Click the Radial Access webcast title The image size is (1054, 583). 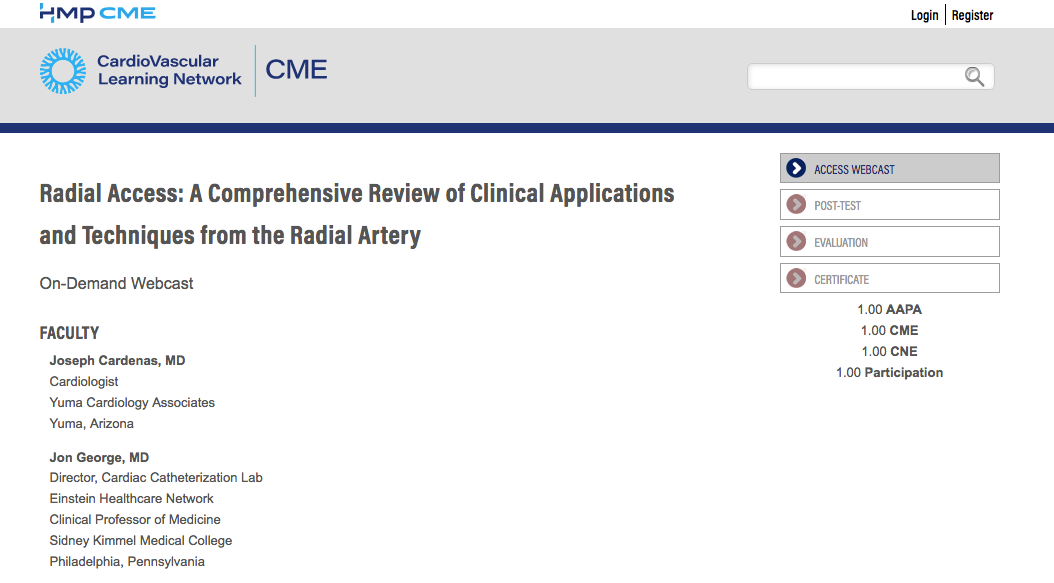(356, 215)
